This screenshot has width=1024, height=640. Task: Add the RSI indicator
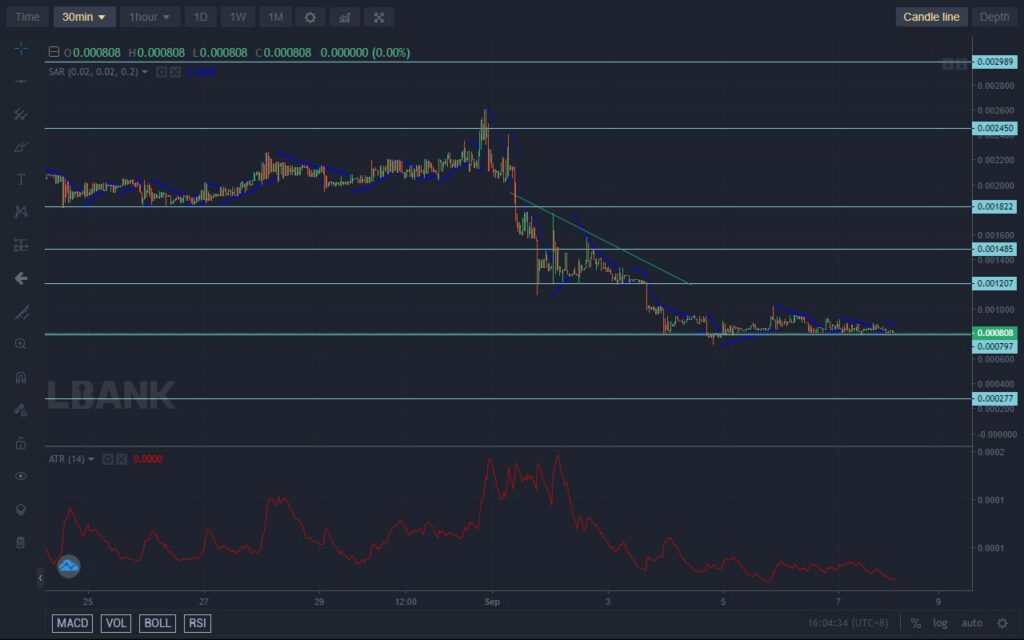197,623
